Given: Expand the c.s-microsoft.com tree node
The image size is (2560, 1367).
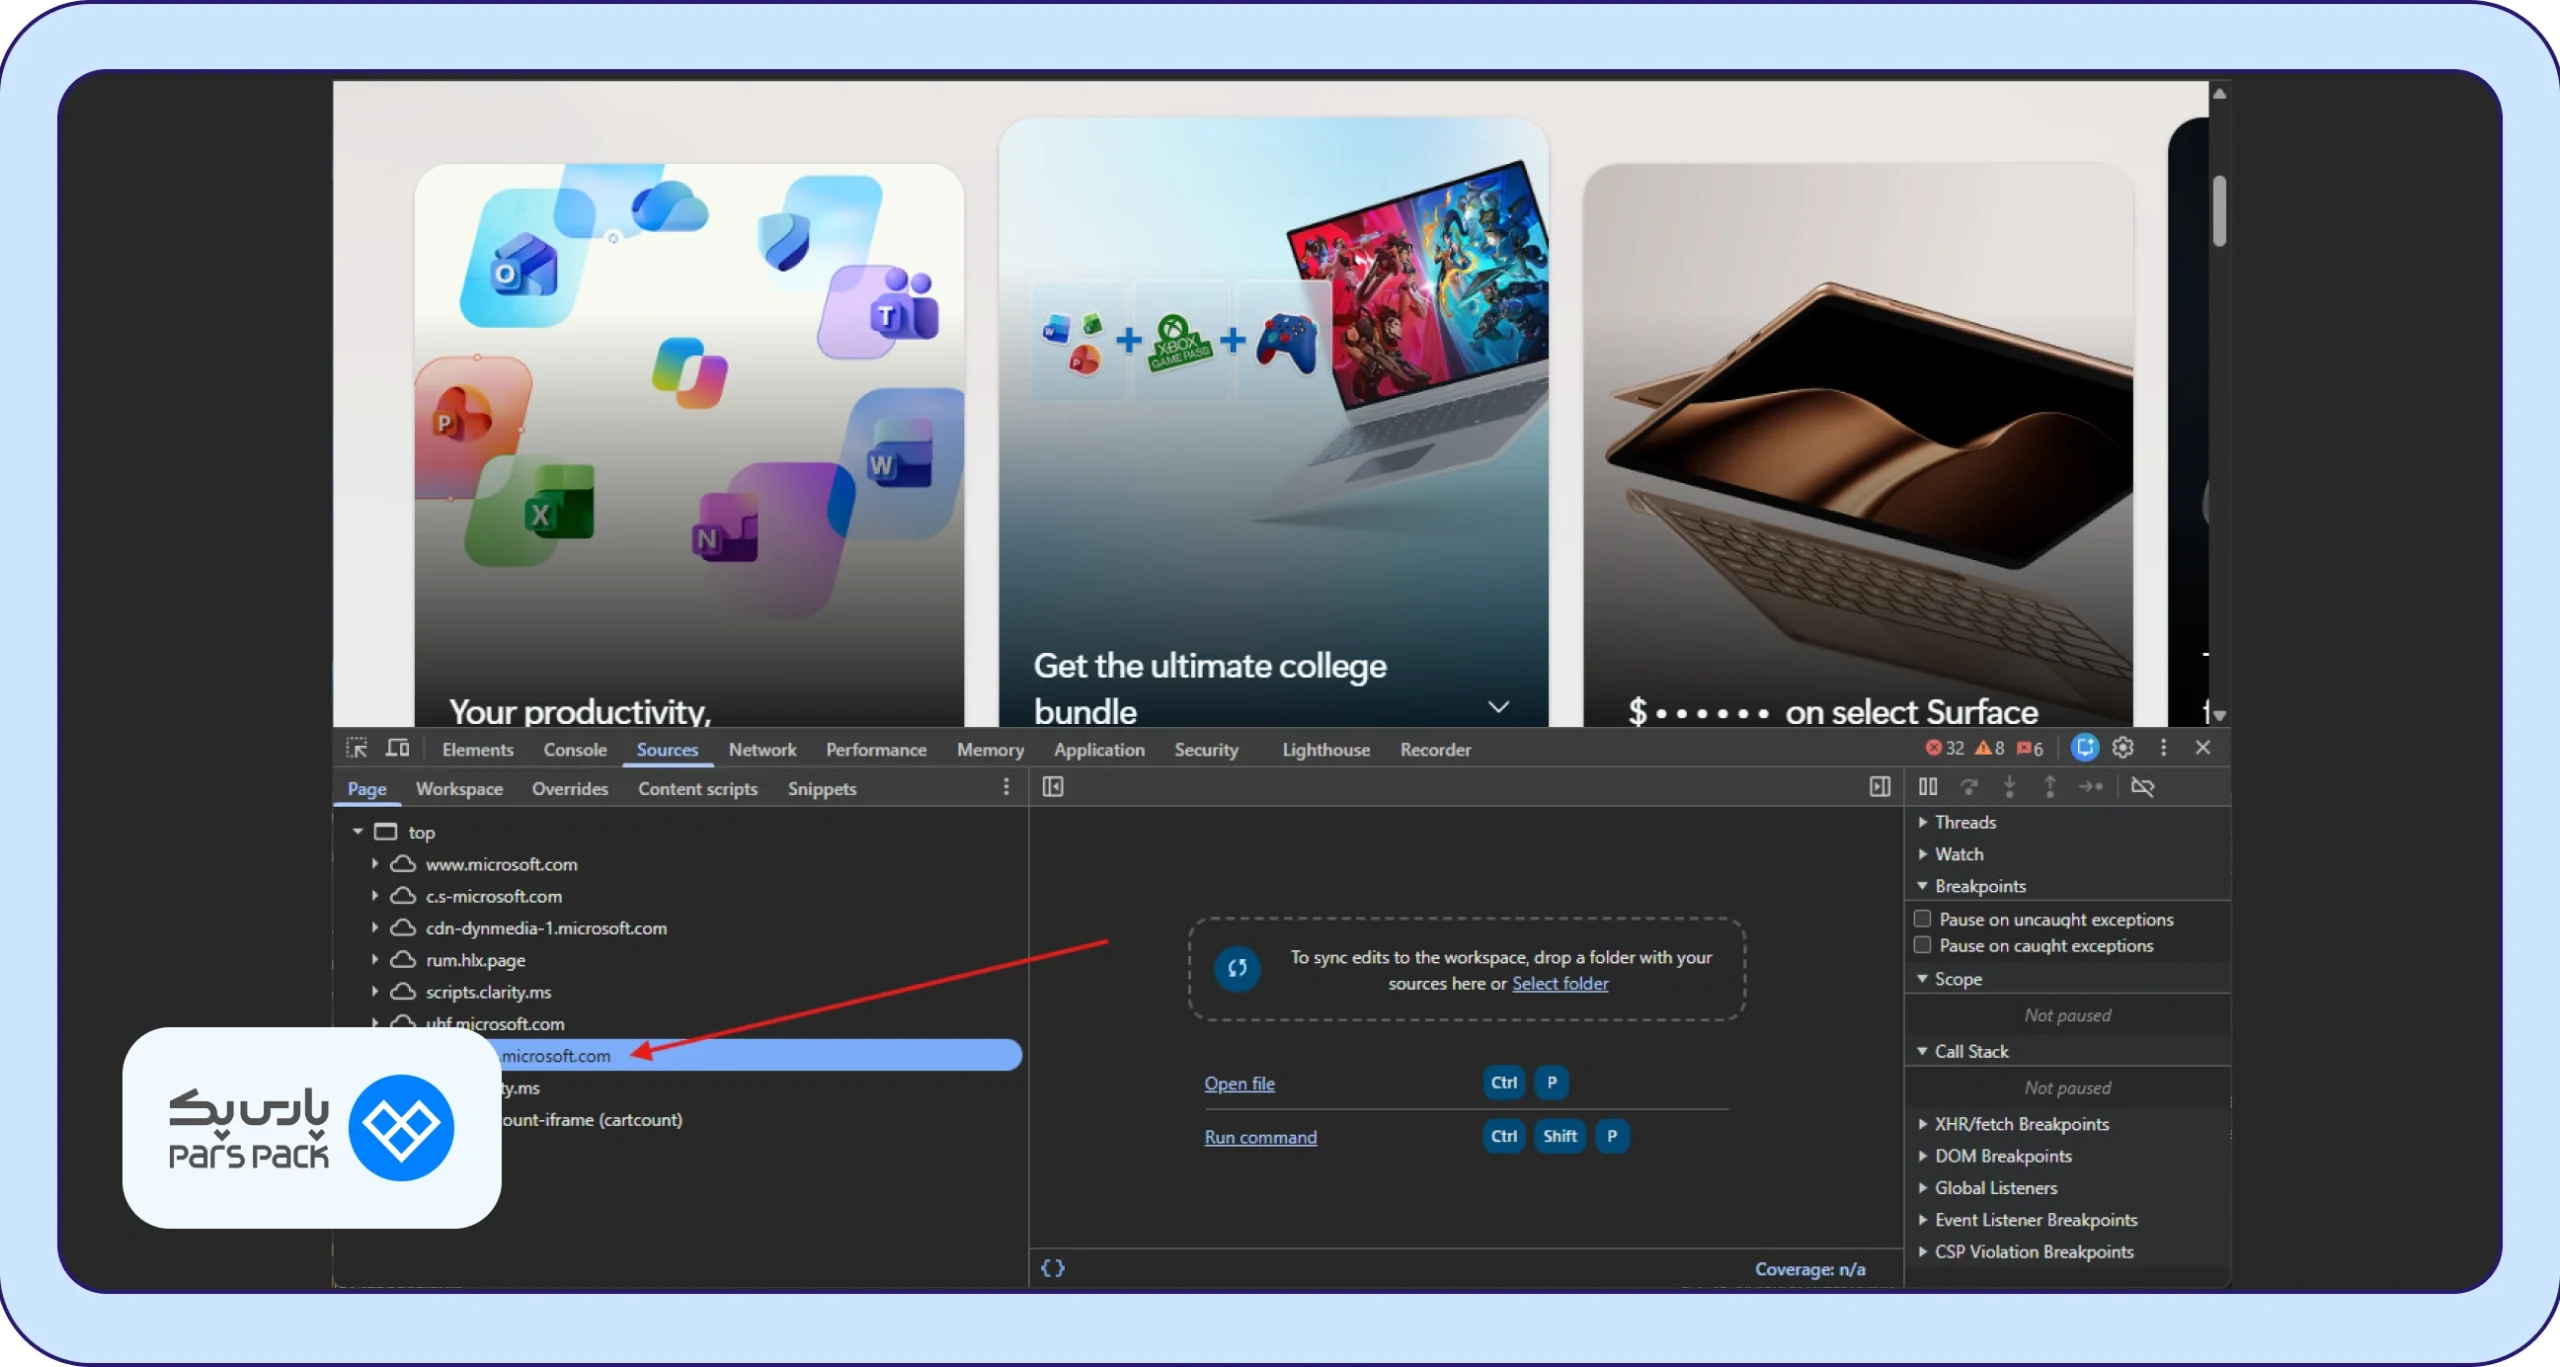Looking at the screenshot, I should click(x=375, y=895).
